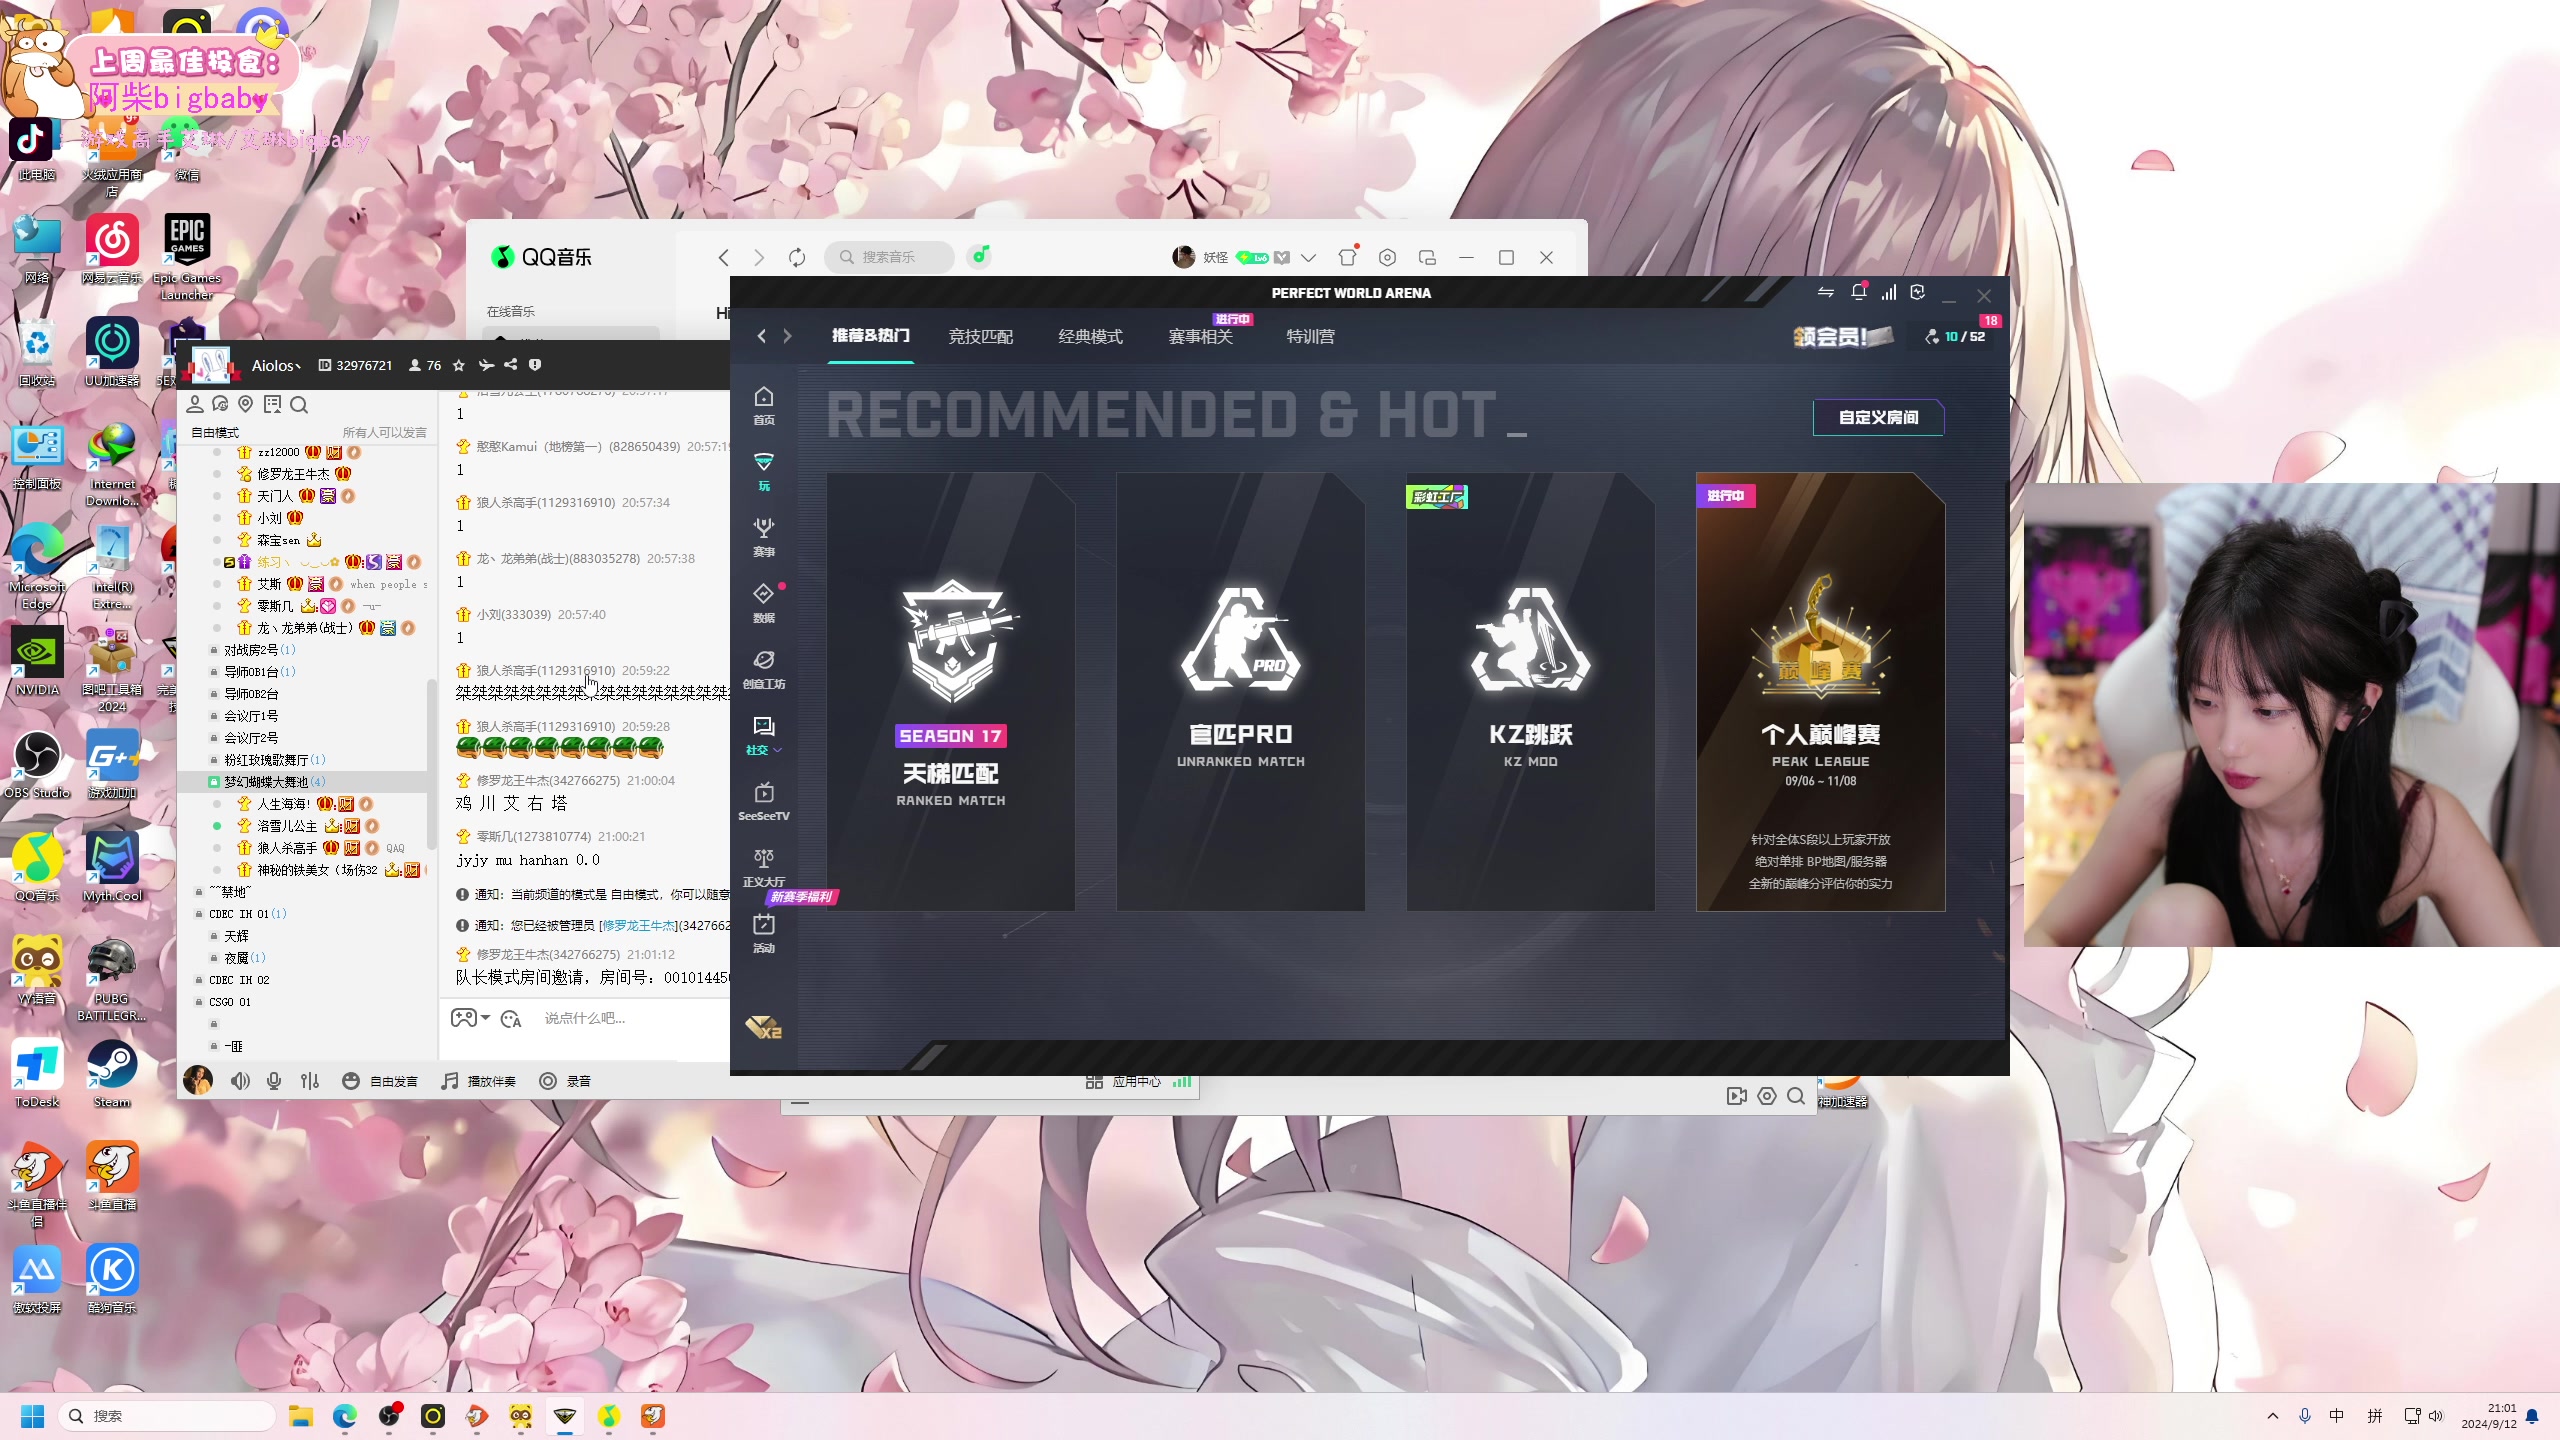2560x1440 pixels.
Task: Open the 创意工坊 workshop icon
Action: [x=764, y=669]
